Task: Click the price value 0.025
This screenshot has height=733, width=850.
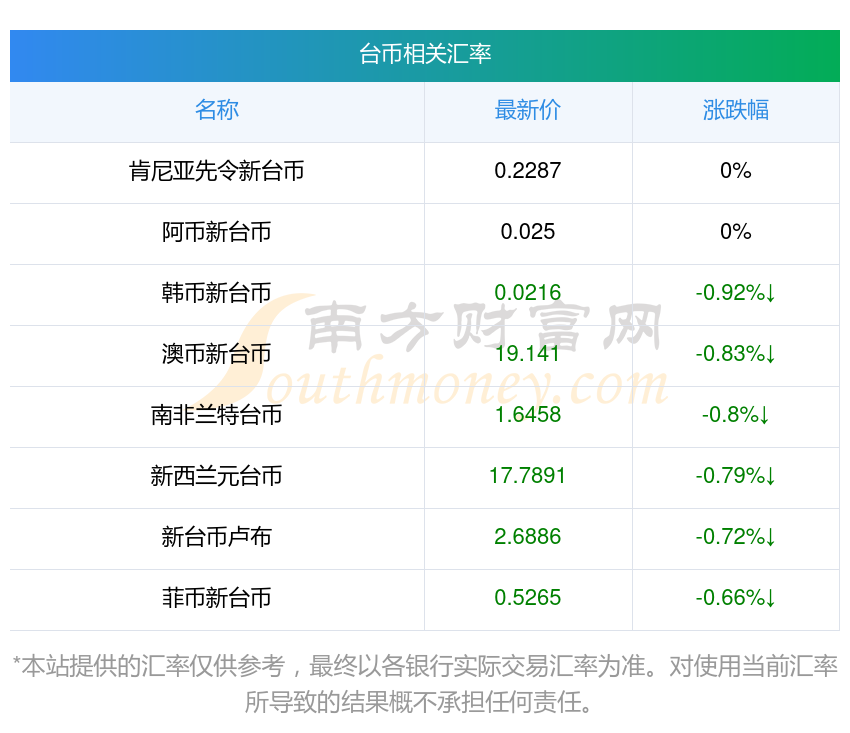Action: tap(527, 232)
